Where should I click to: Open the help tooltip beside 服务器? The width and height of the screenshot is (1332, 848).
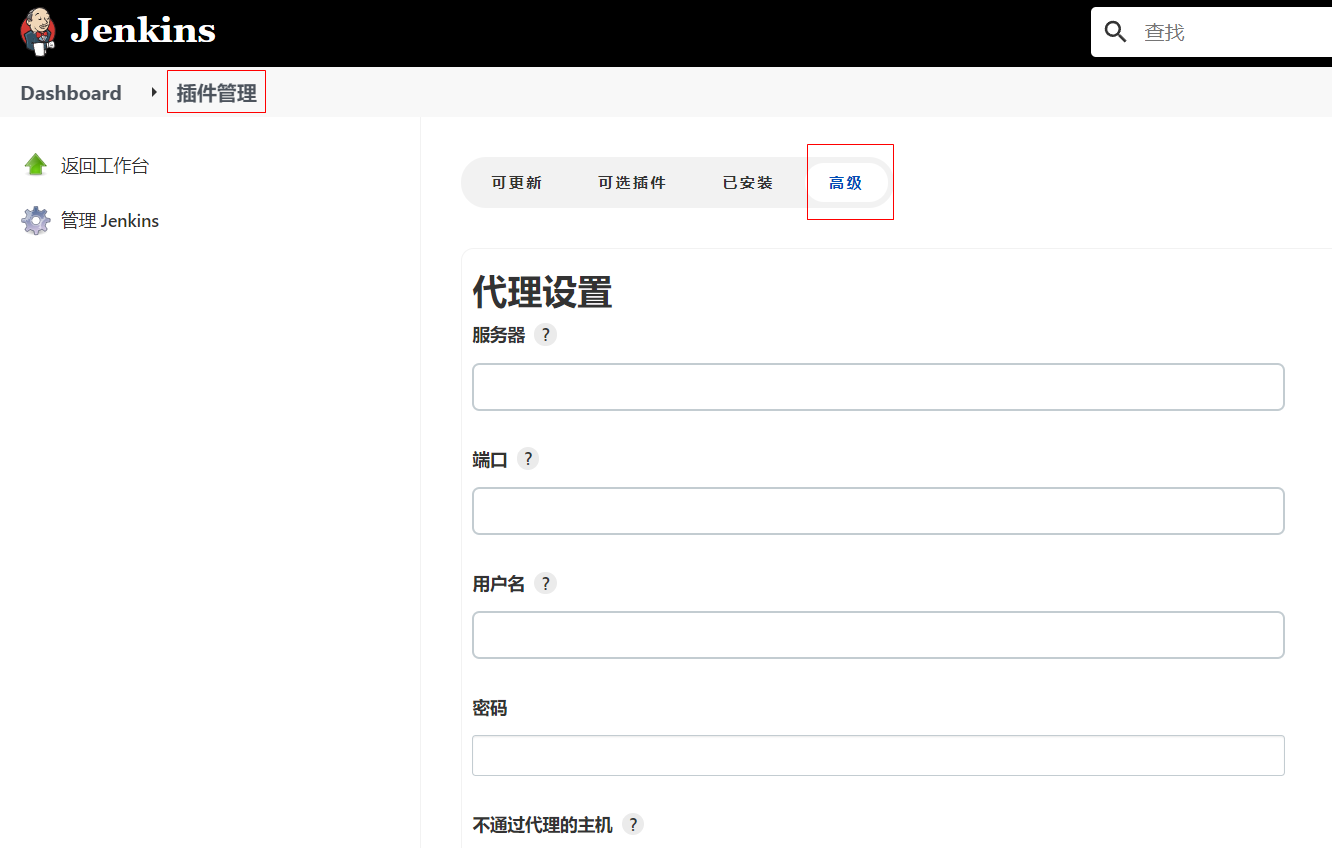pos(545,335)
